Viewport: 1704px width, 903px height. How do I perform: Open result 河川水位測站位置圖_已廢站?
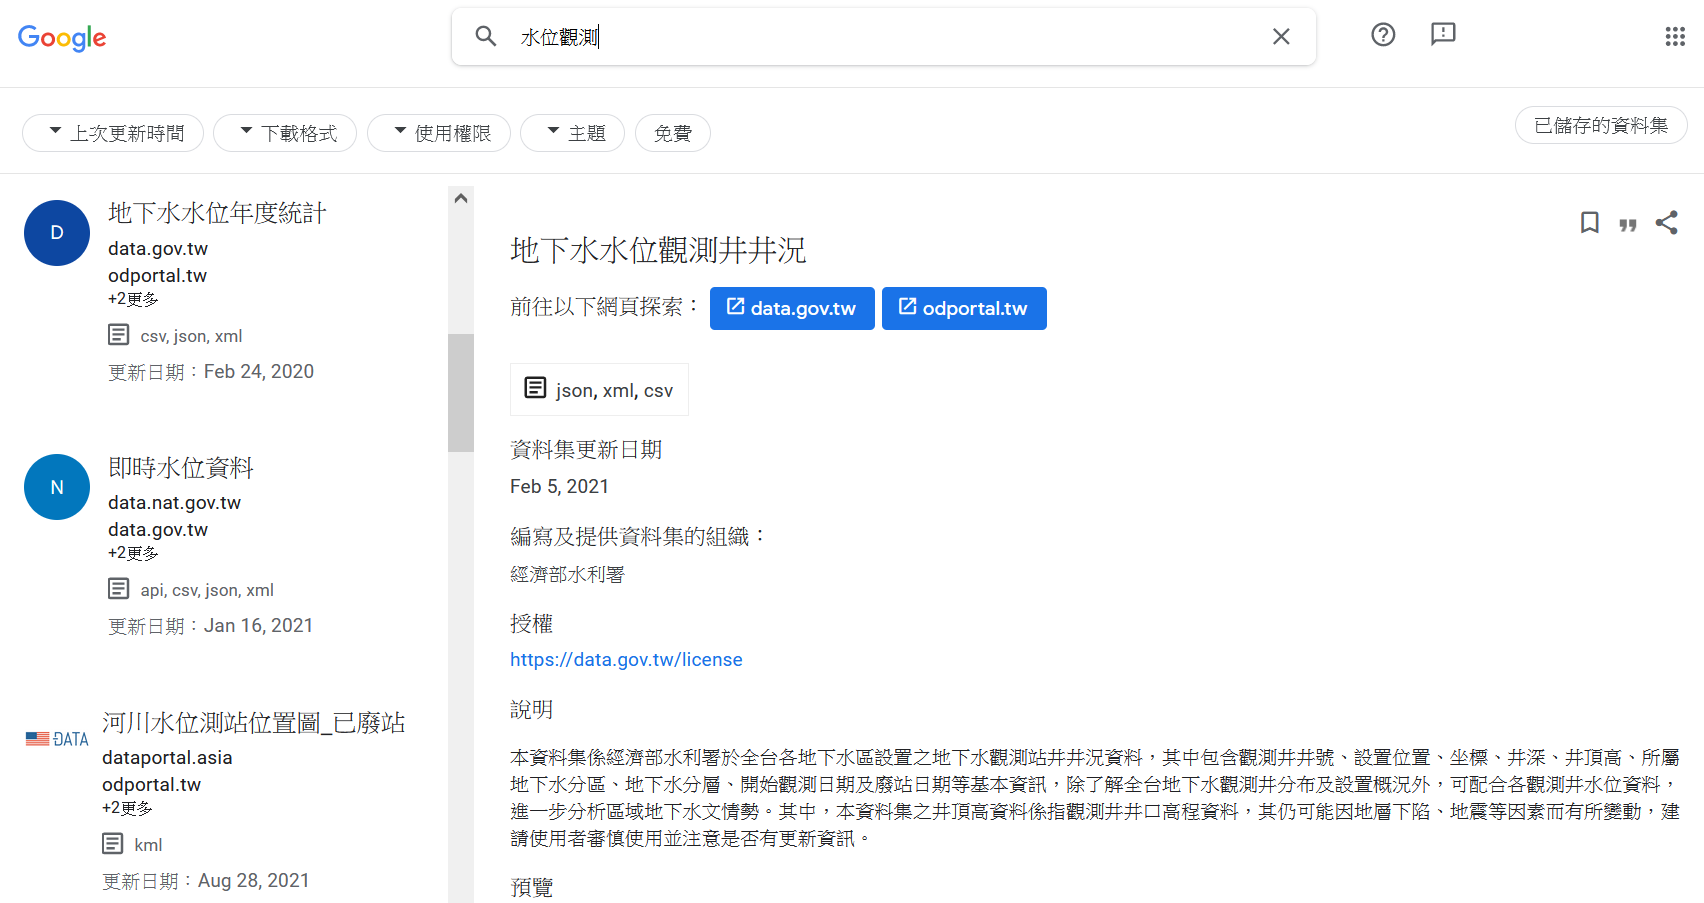[x=253, y=722]
